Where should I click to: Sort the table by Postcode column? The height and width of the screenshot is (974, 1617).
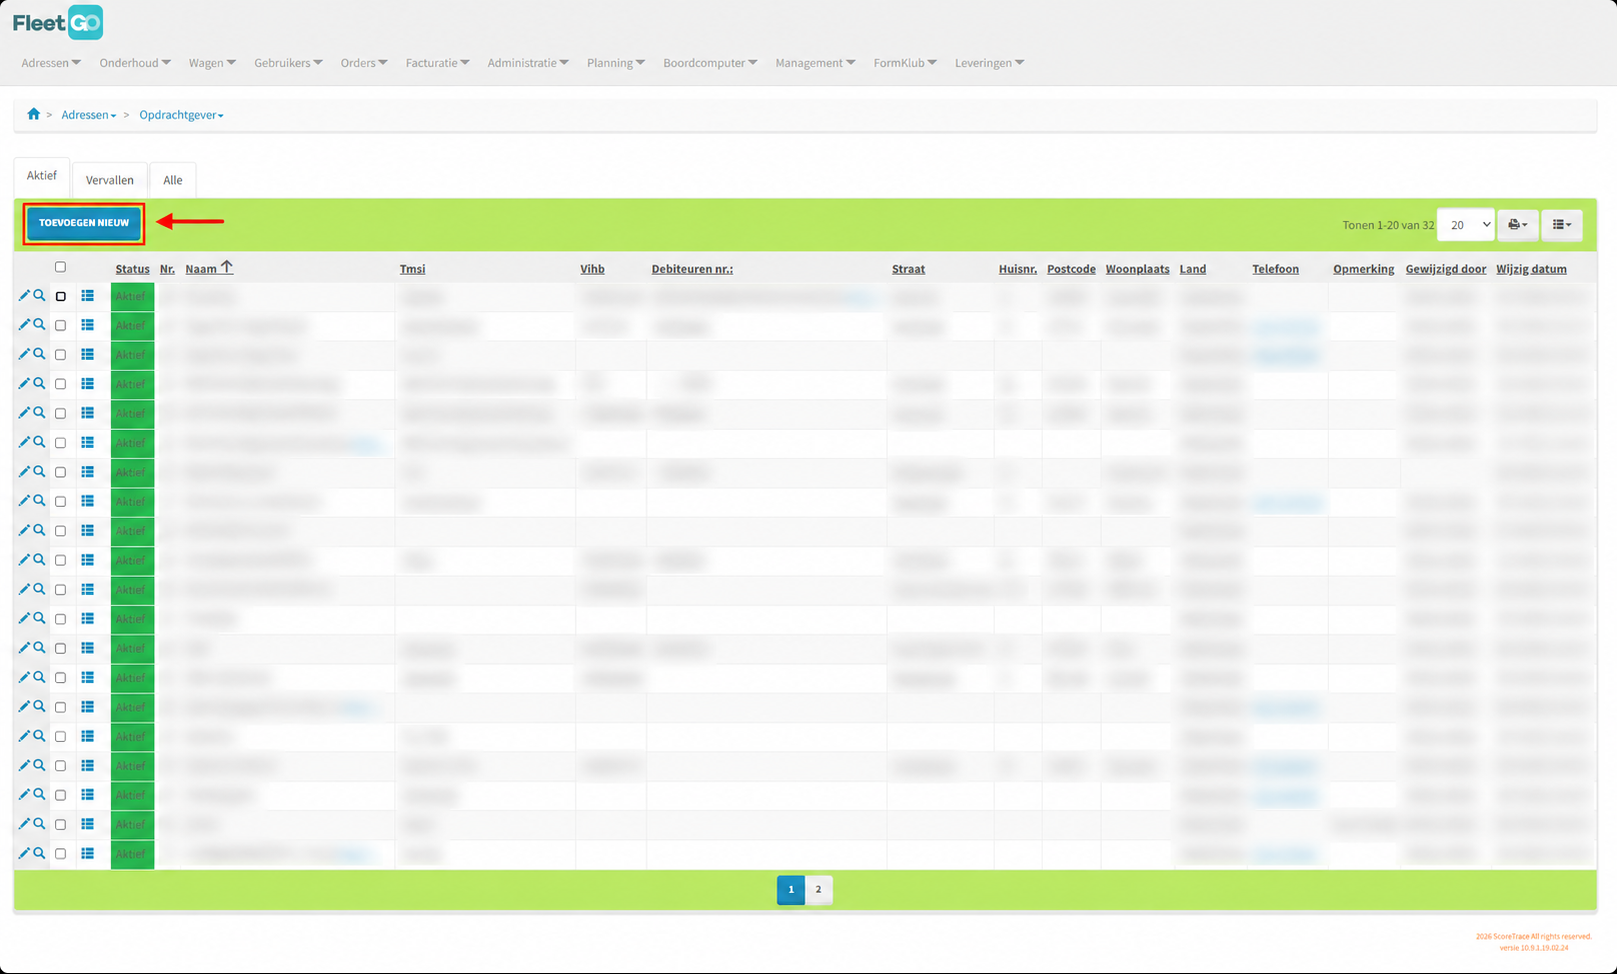coord(1071,269)
